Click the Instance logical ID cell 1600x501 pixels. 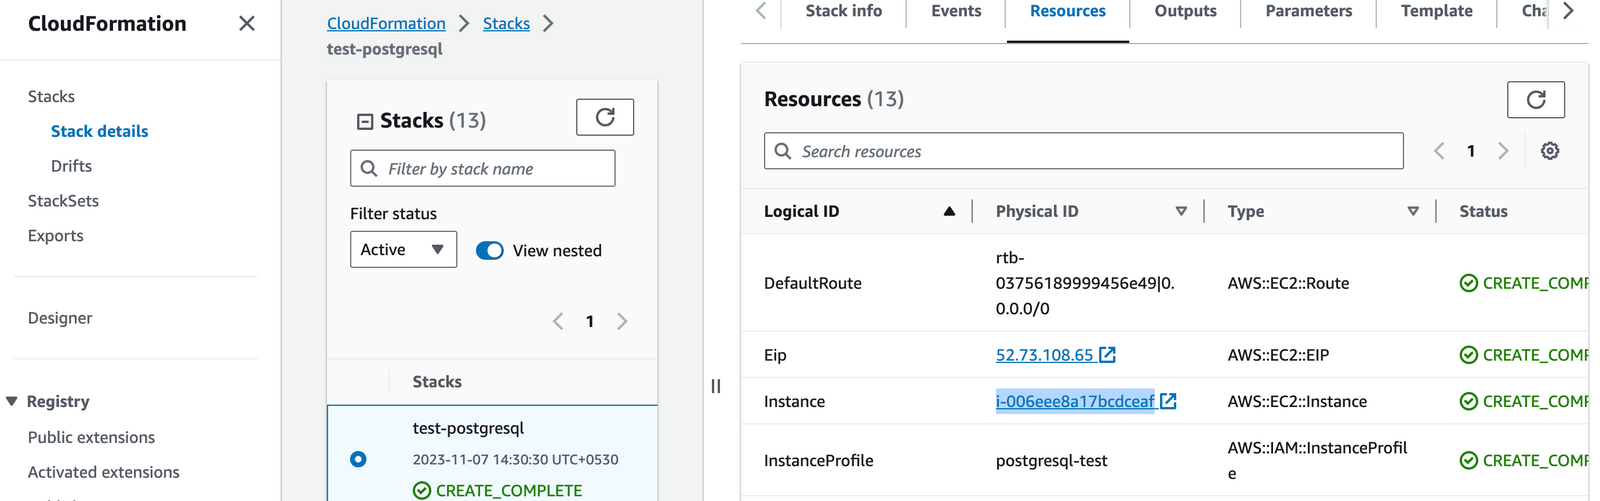point(794,401)
